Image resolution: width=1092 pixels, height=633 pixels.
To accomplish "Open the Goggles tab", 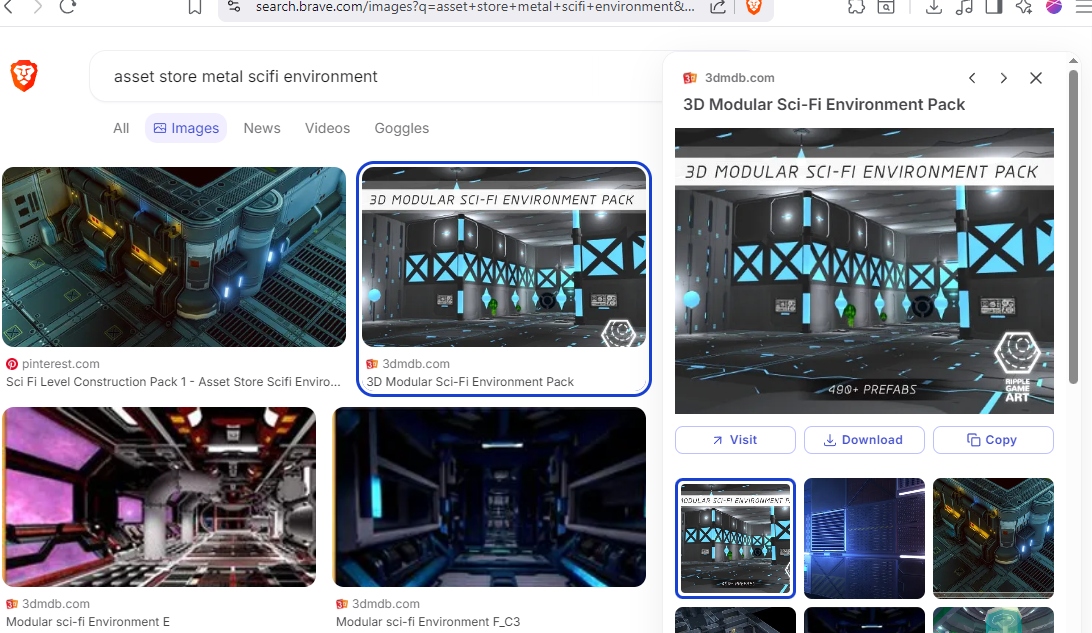I will (402, 128).
